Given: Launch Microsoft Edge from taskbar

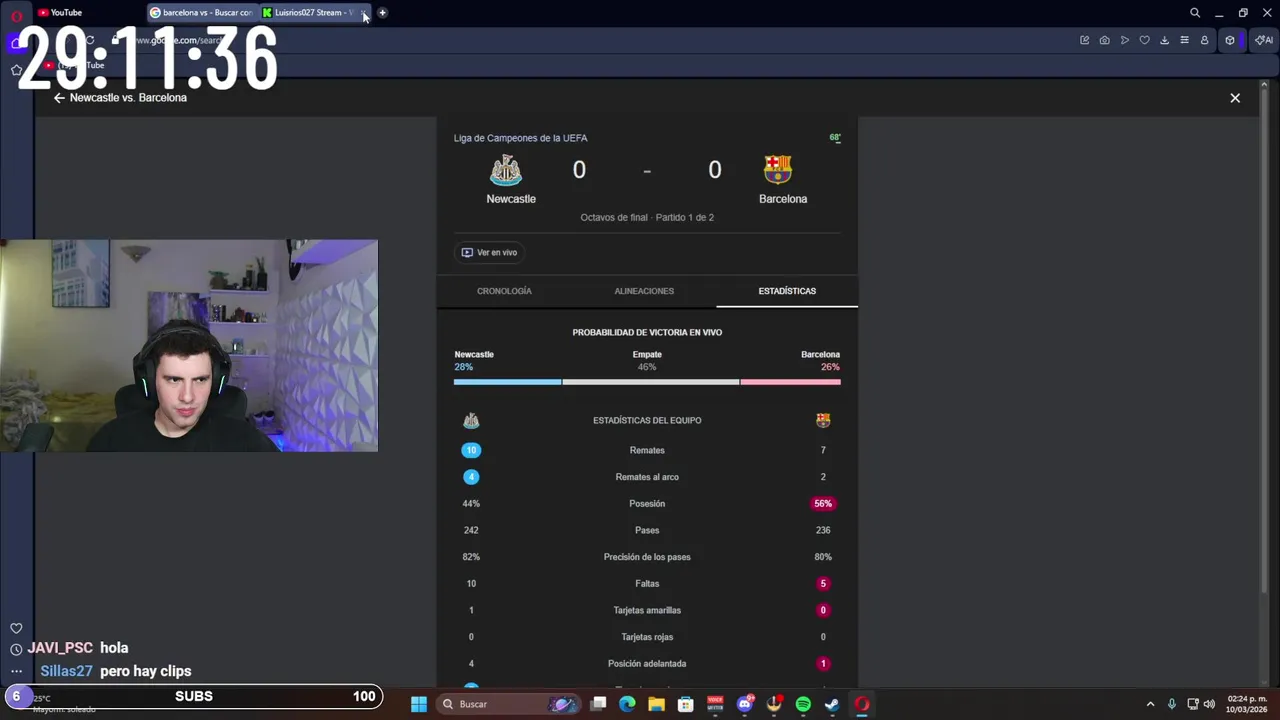Looking at the screenshot, I should tap(627, 704).
